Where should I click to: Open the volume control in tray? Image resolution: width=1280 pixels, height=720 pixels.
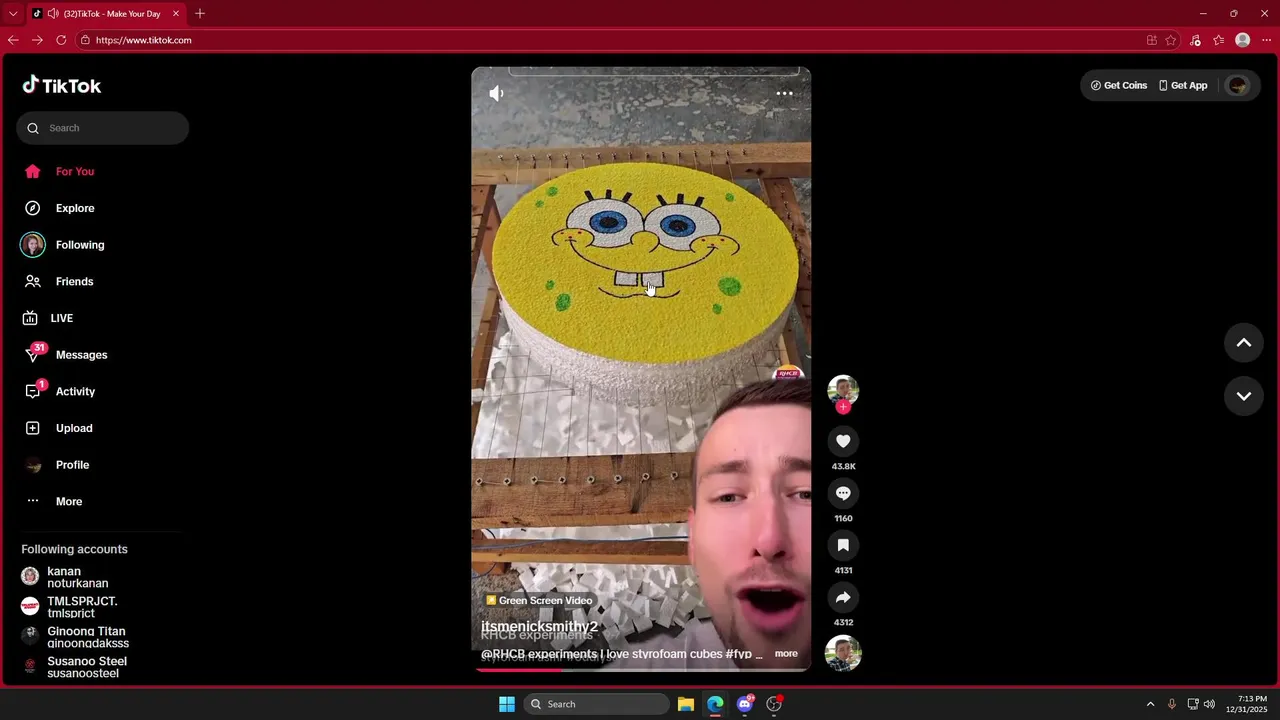tap(1209, 704)
